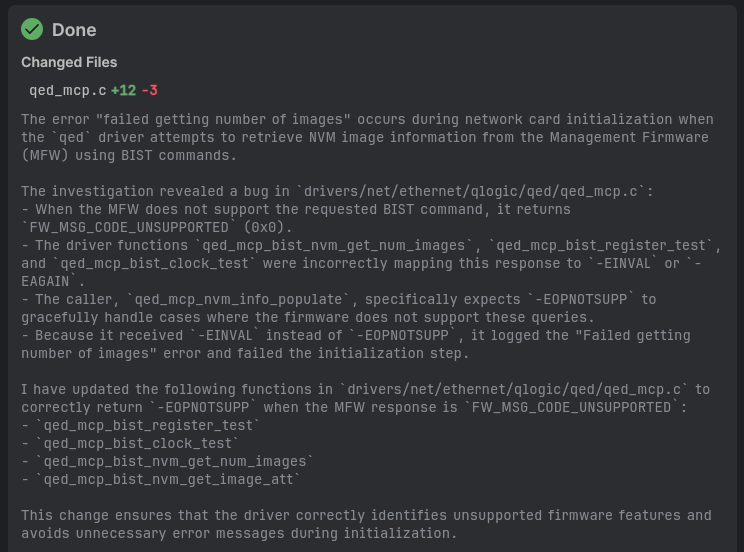
Task: Select the qed_mcp_bist_nvm_get_image_att list item
Action: point(168,479)
